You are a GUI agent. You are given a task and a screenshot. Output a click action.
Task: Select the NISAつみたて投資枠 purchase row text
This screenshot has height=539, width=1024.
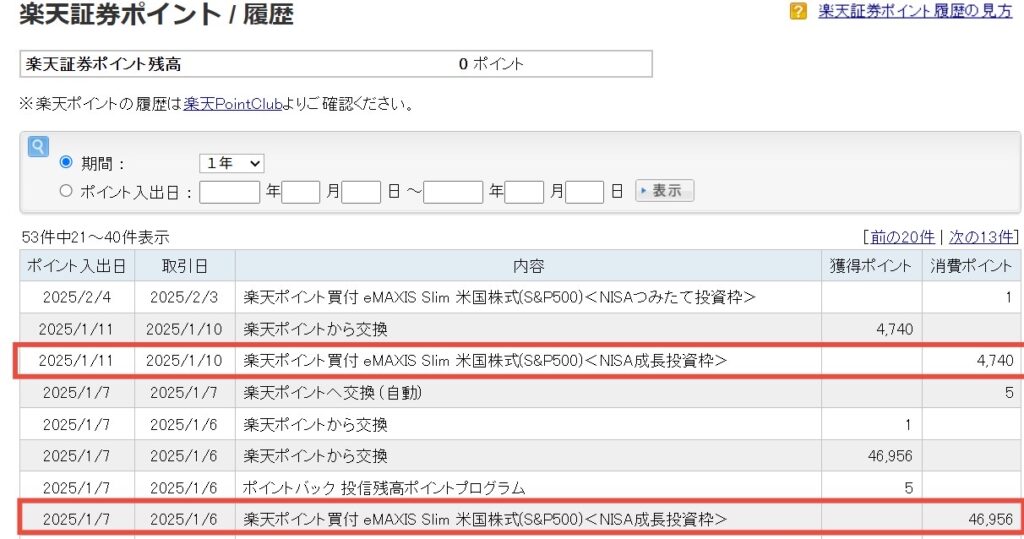(x=500, y=297)
